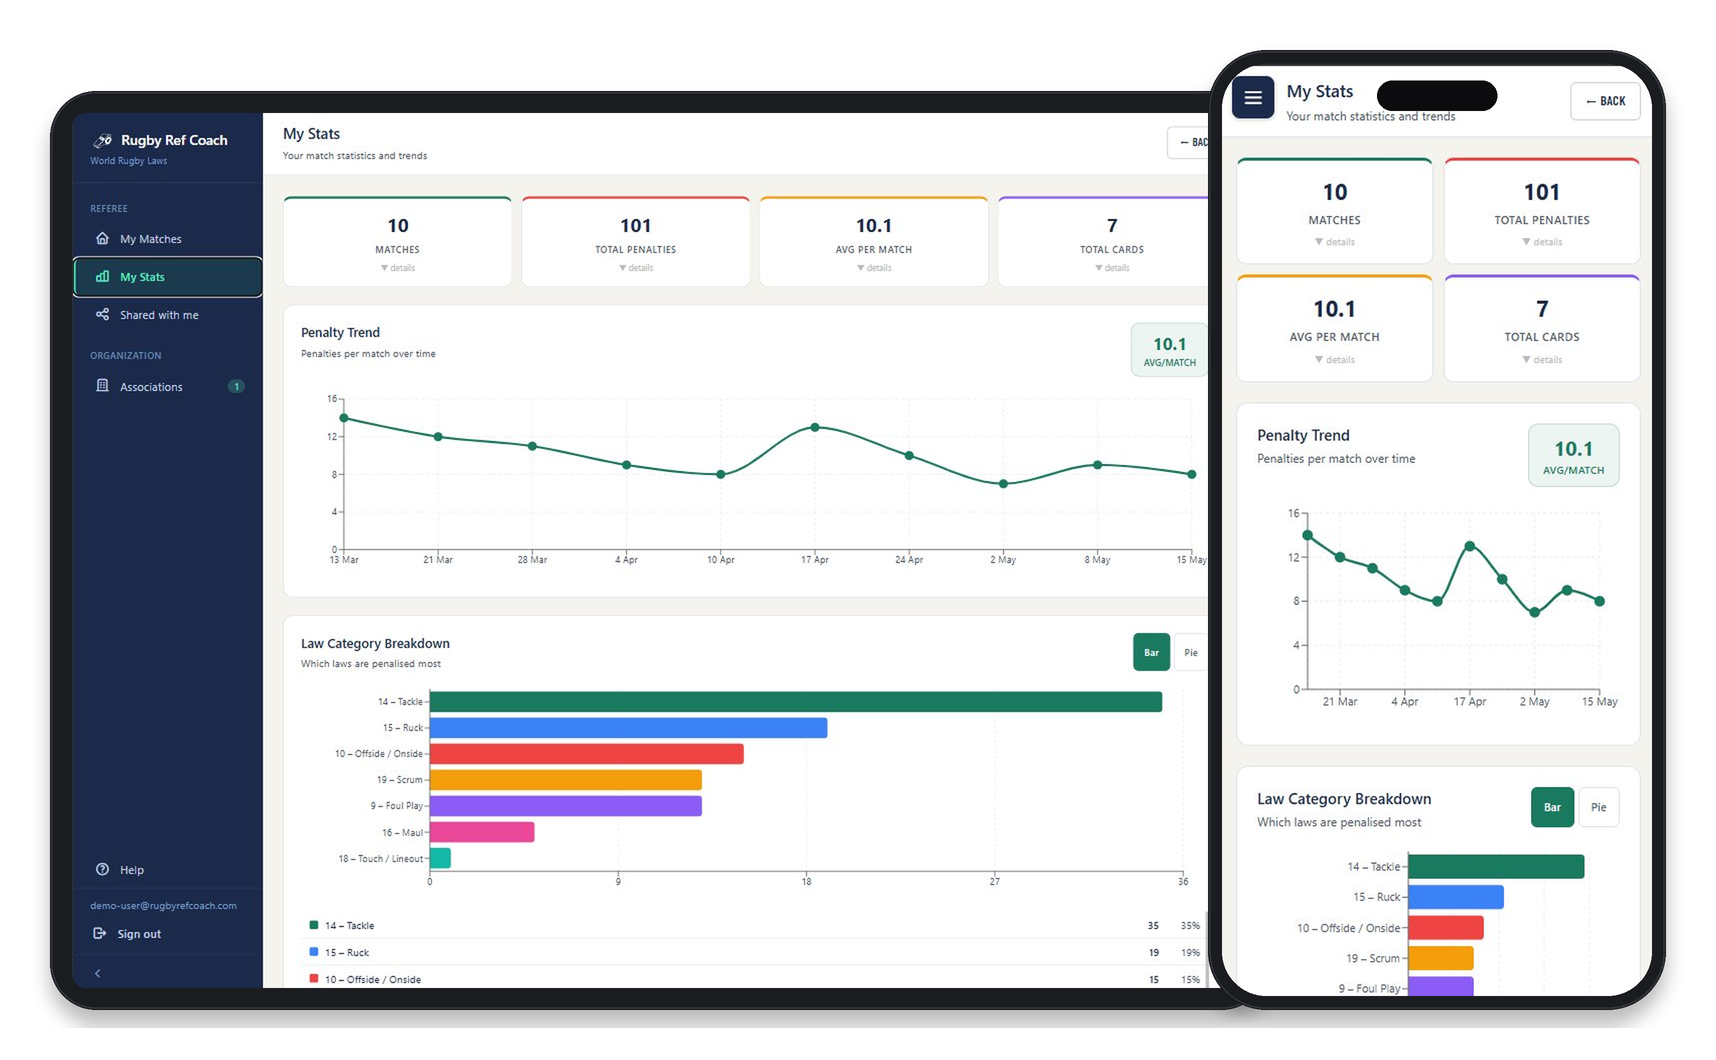
Task: Click the Shared with me share icon
Action: point(102,314)
